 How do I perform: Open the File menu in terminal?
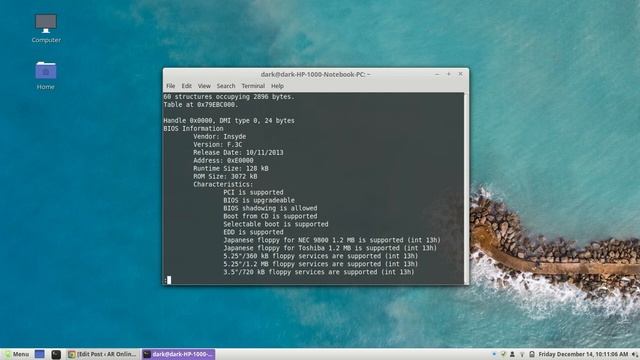coord(171,86)
